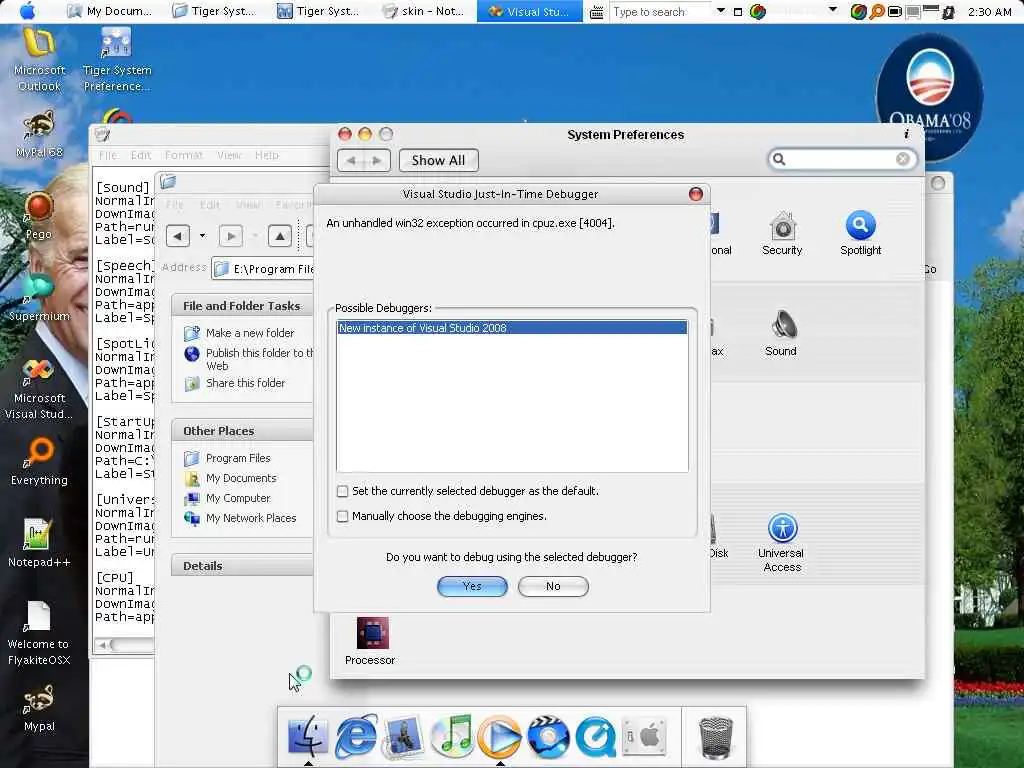The width and height of the screenshot is (1024, 768).
Task: Open iTunes music icon in dock
Action: click(x=452, y=736)
